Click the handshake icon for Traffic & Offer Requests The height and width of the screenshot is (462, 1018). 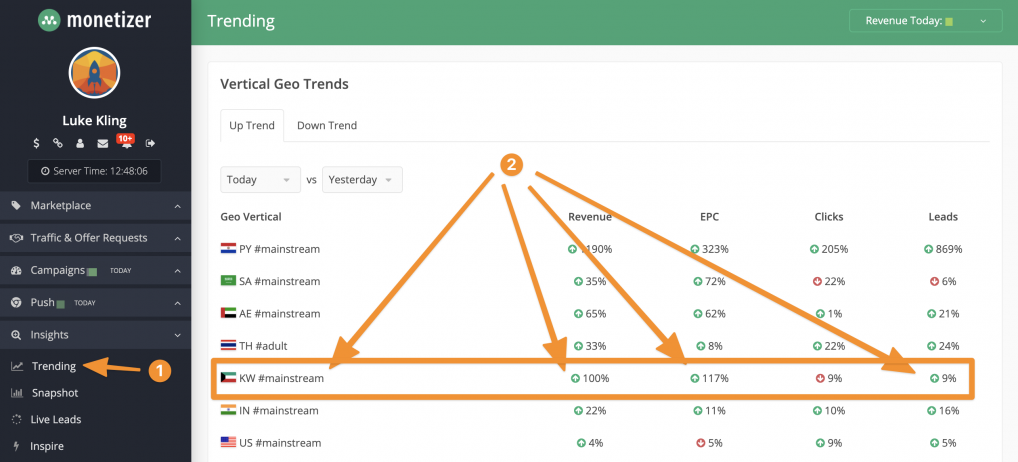tap(17, 238)
